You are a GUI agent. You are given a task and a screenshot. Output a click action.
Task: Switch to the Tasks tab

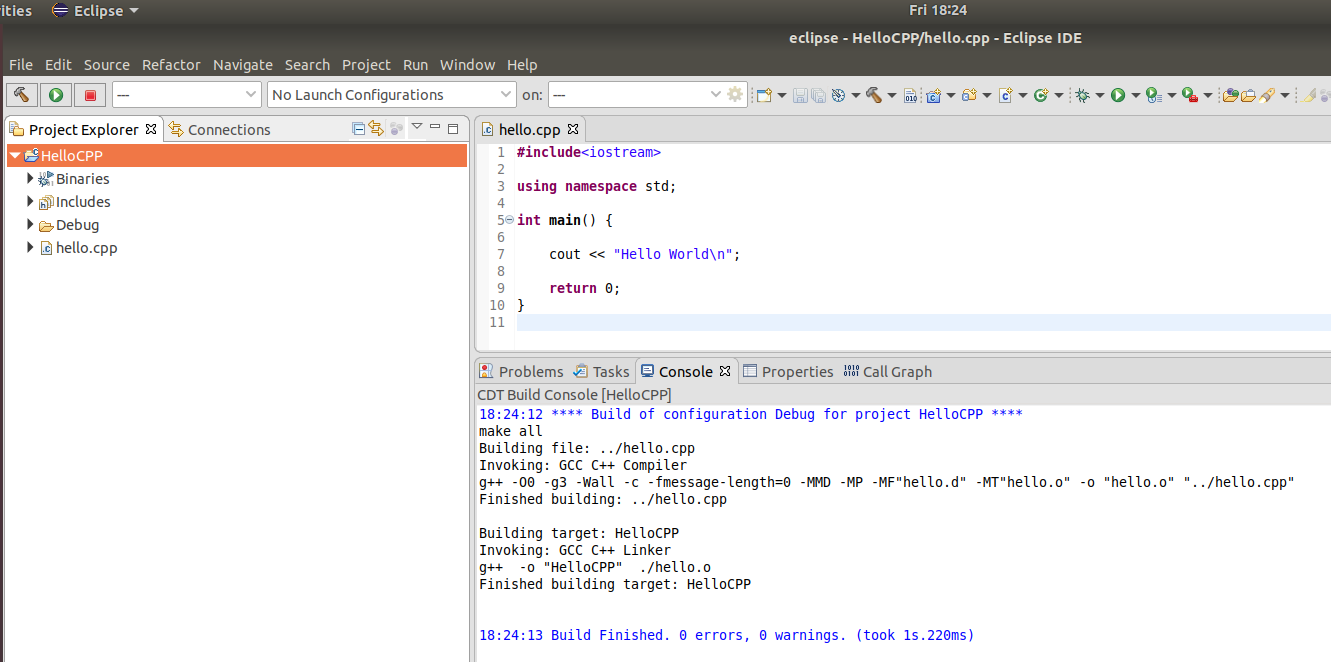[601, 371]
